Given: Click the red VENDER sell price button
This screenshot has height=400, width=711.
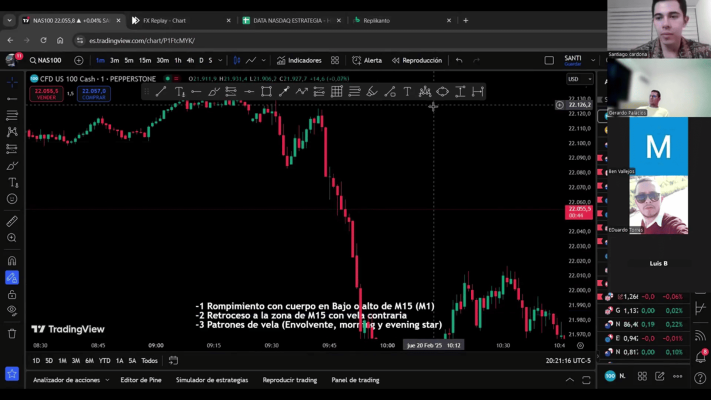Looking at the screenshot, I should (x=46, y=93).
